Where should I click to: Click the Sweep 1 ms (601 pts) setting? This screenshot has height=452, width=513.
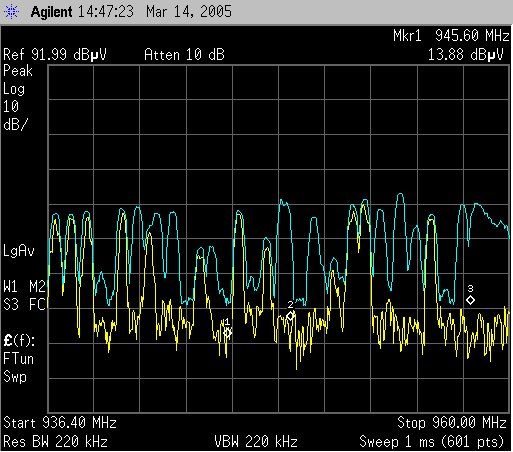pos(432,442)
